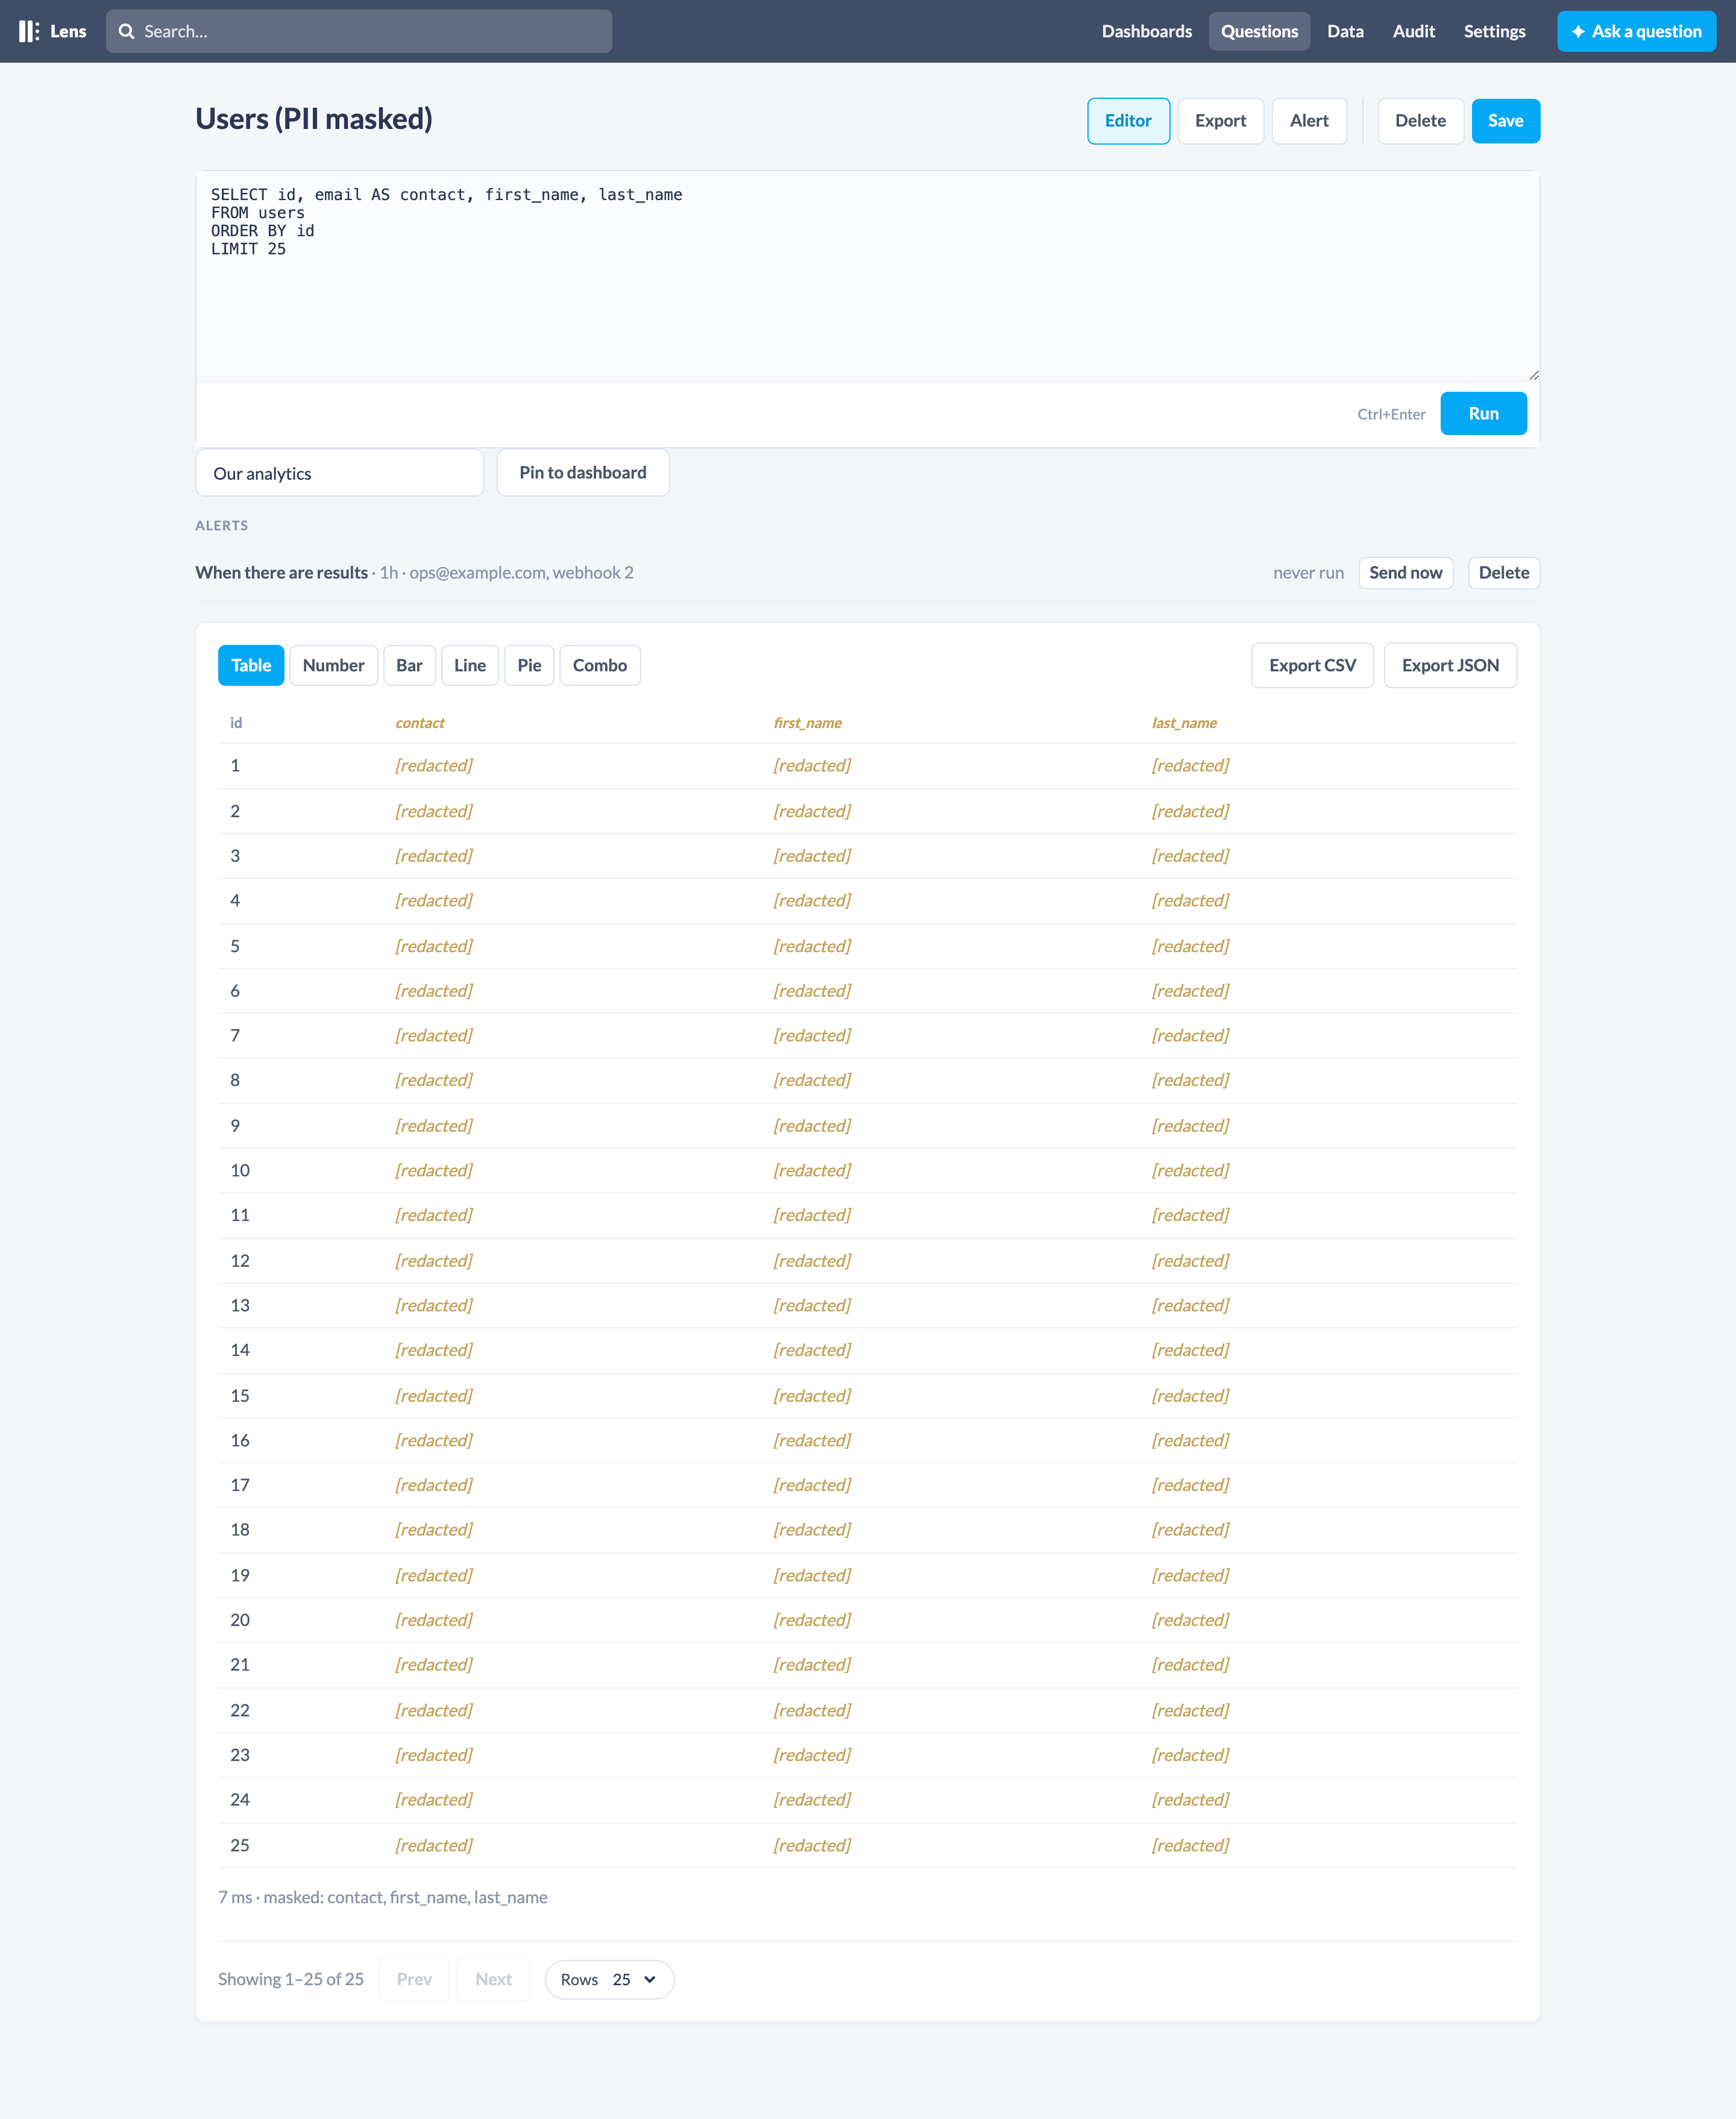Click the ALERTS section label
The image size is (1736, 2119).
(222, 526)
